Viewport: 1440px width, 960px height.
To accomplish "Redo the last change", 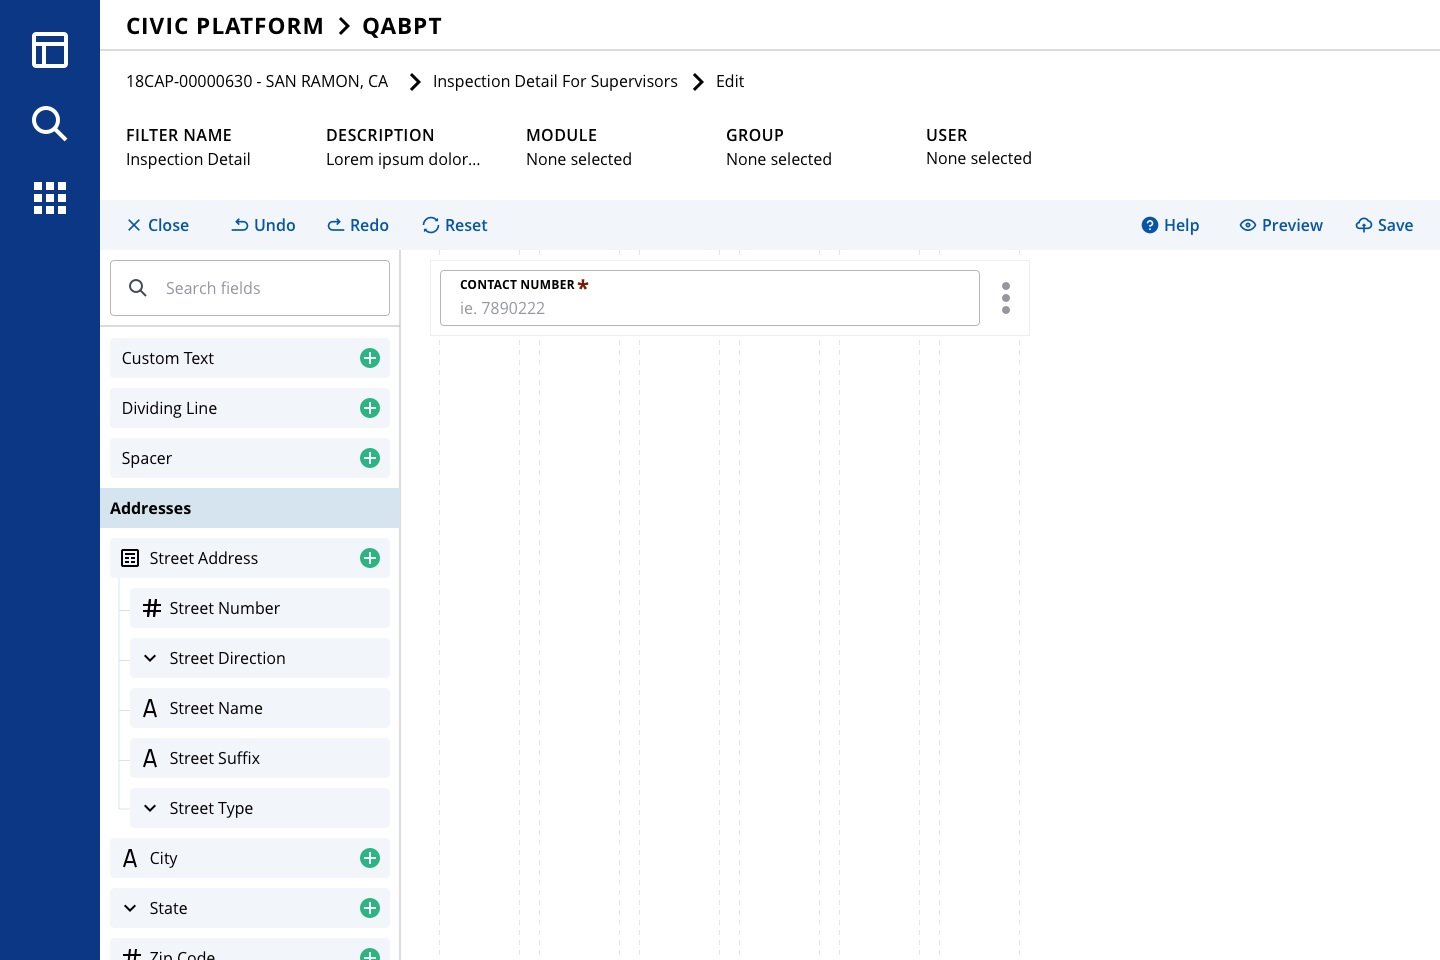I will pyautogui.click(x=358, y=225).
